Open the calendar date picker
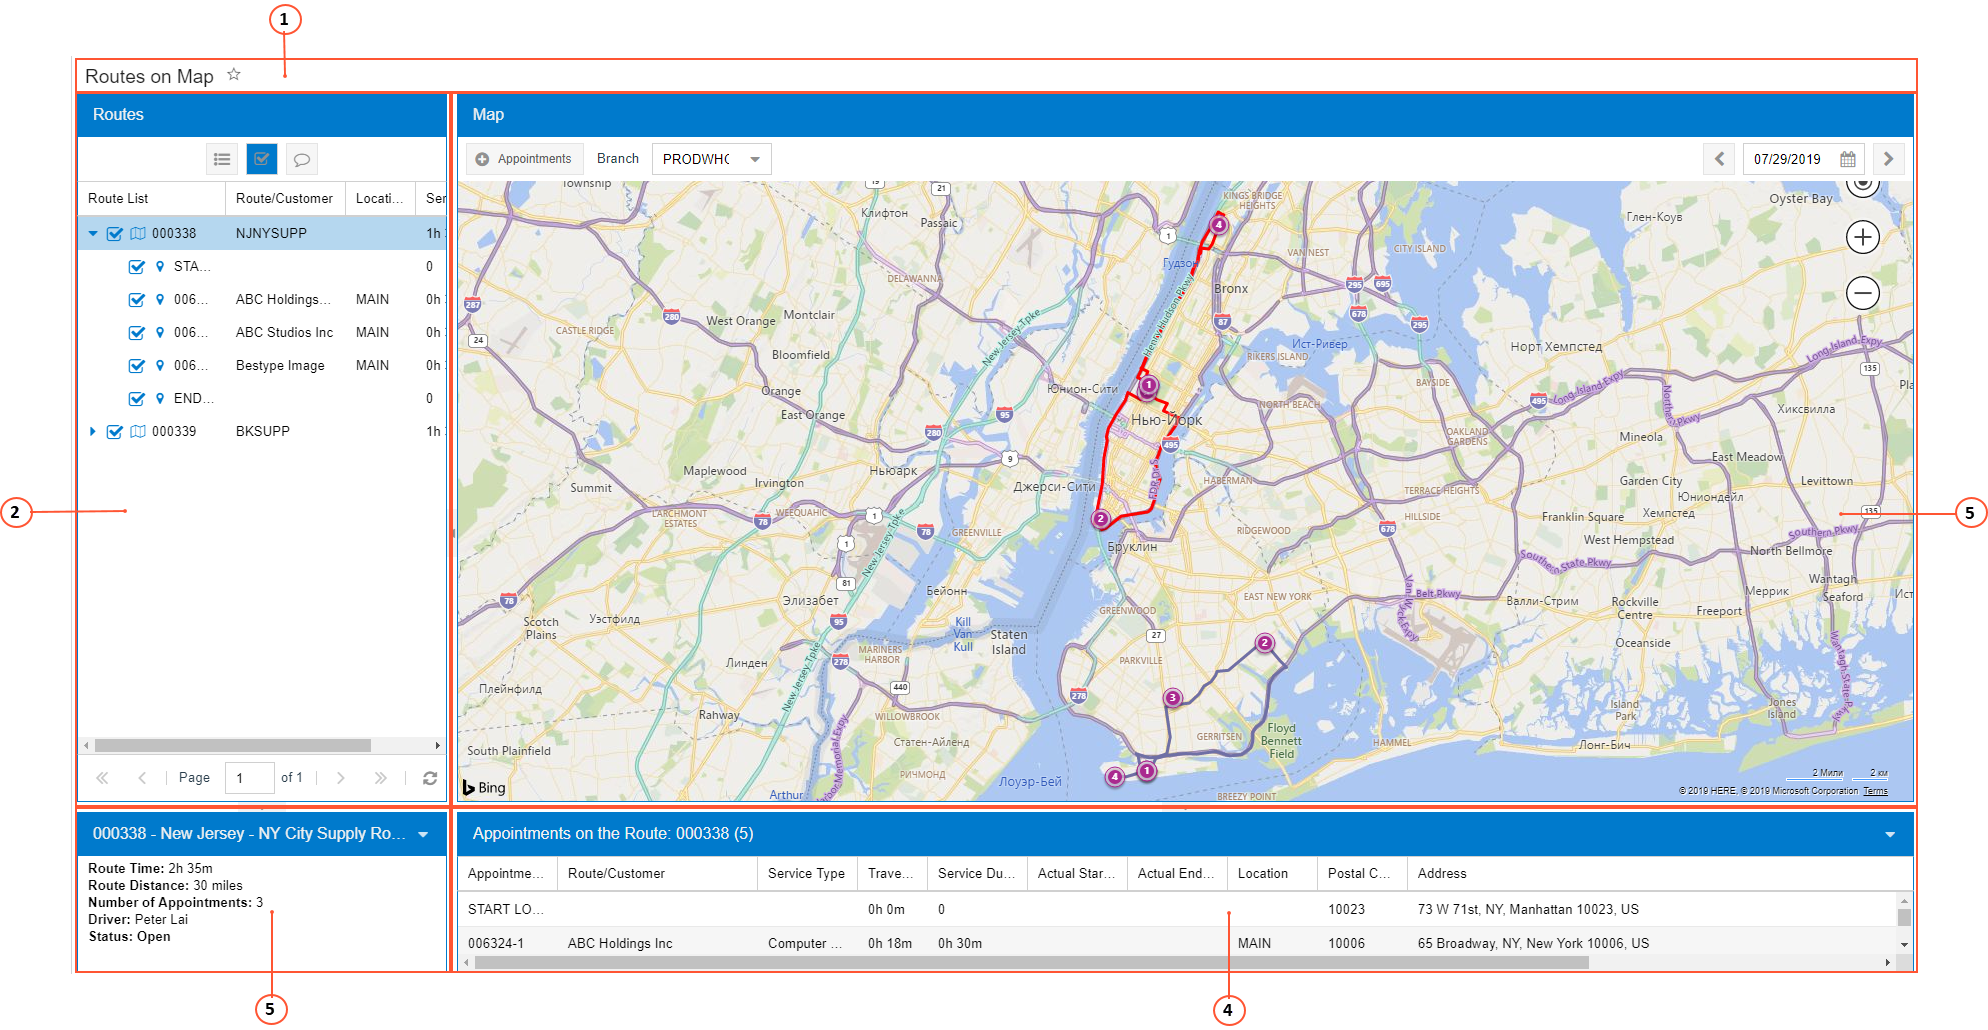Image resolution: width=1988 pixels, height=1030 pixels. (1848, 159)
